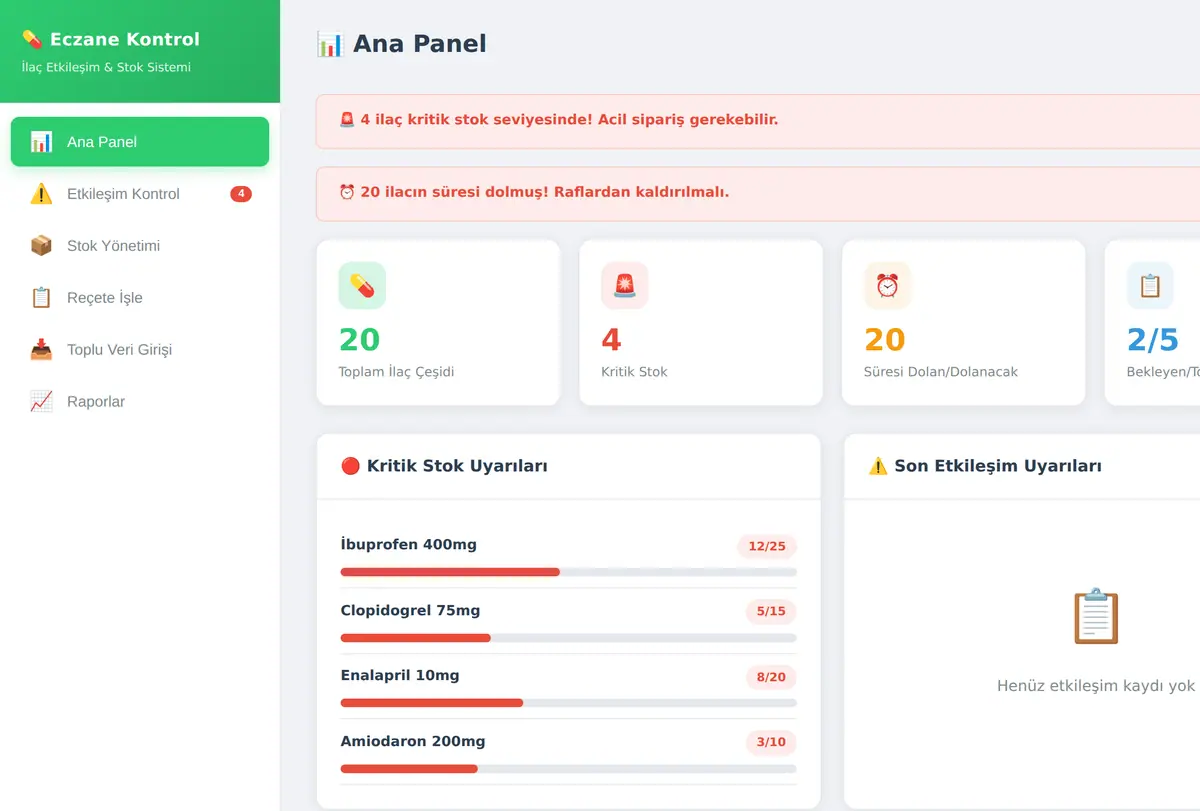Click the İbuprofen 400mg drug name

point(409,545)
